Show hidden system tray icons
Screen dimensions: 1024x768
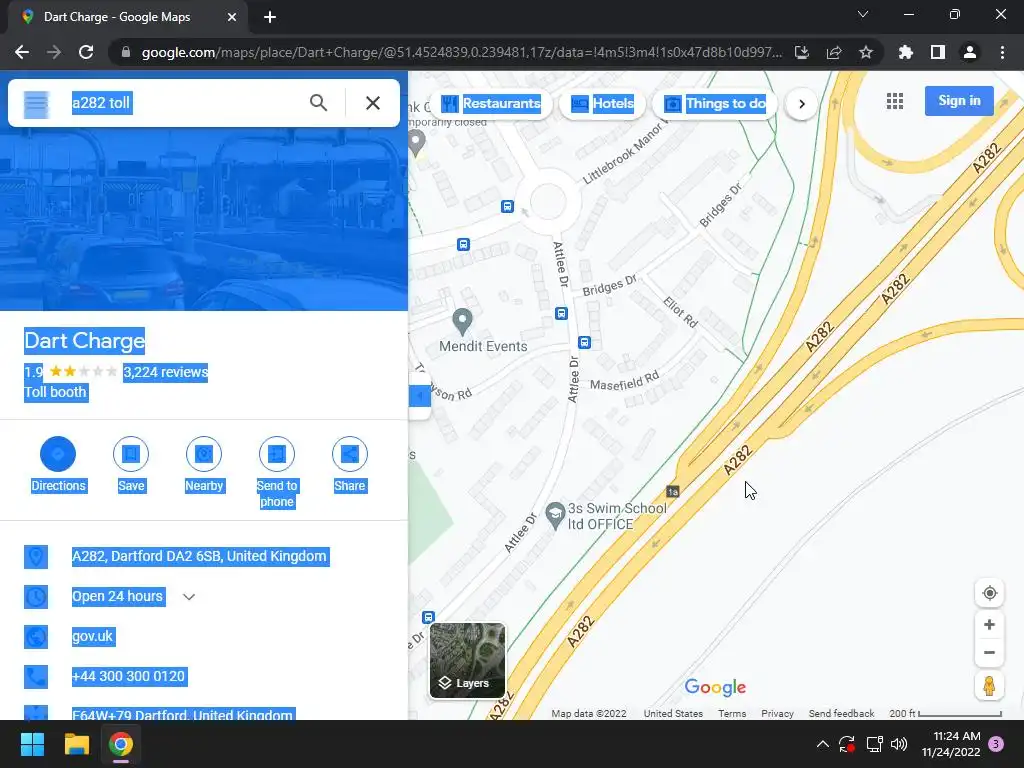[823, 744]
